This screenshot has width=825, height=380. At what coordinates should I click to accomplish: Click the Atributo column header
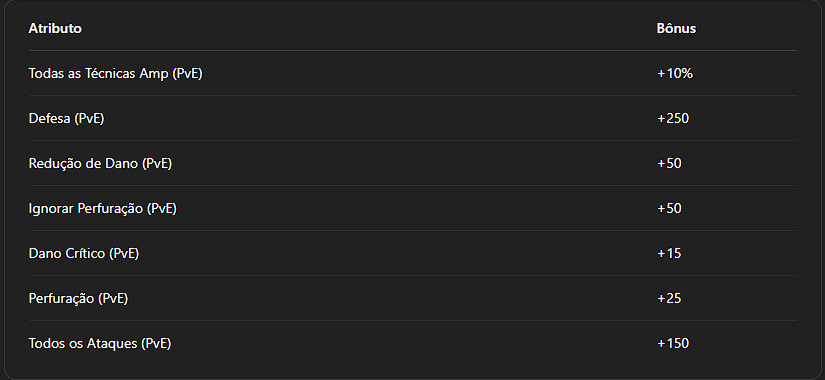pyautogui.click(x=55, y=28)
